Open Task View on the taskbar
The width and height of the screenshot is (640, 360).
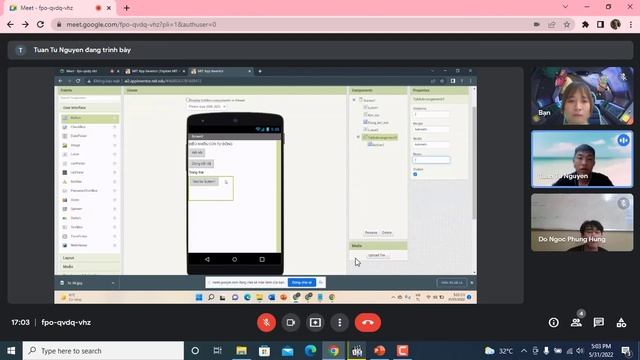(x=218, y=351)
